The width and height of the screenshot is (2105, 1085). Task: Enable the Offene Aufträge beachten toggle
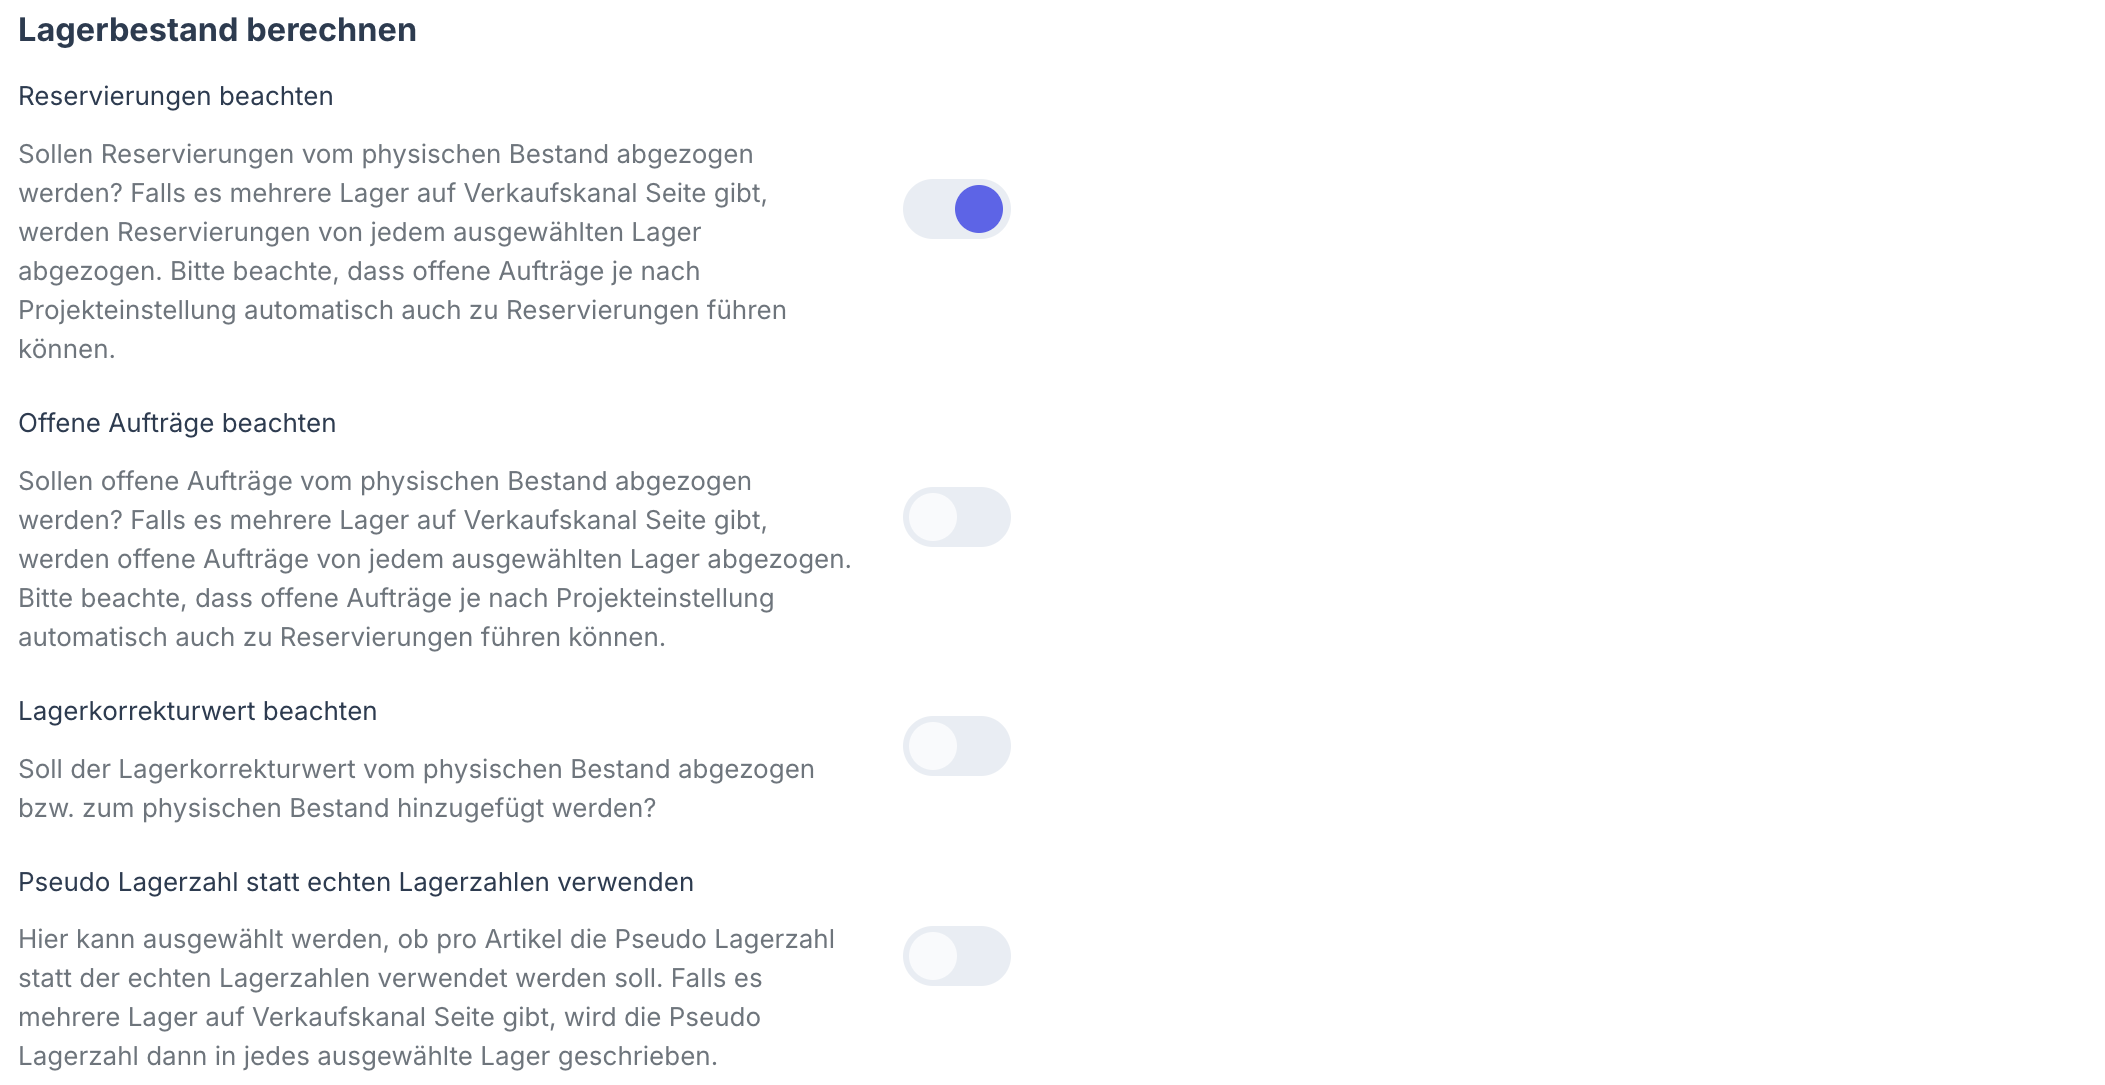956,517
